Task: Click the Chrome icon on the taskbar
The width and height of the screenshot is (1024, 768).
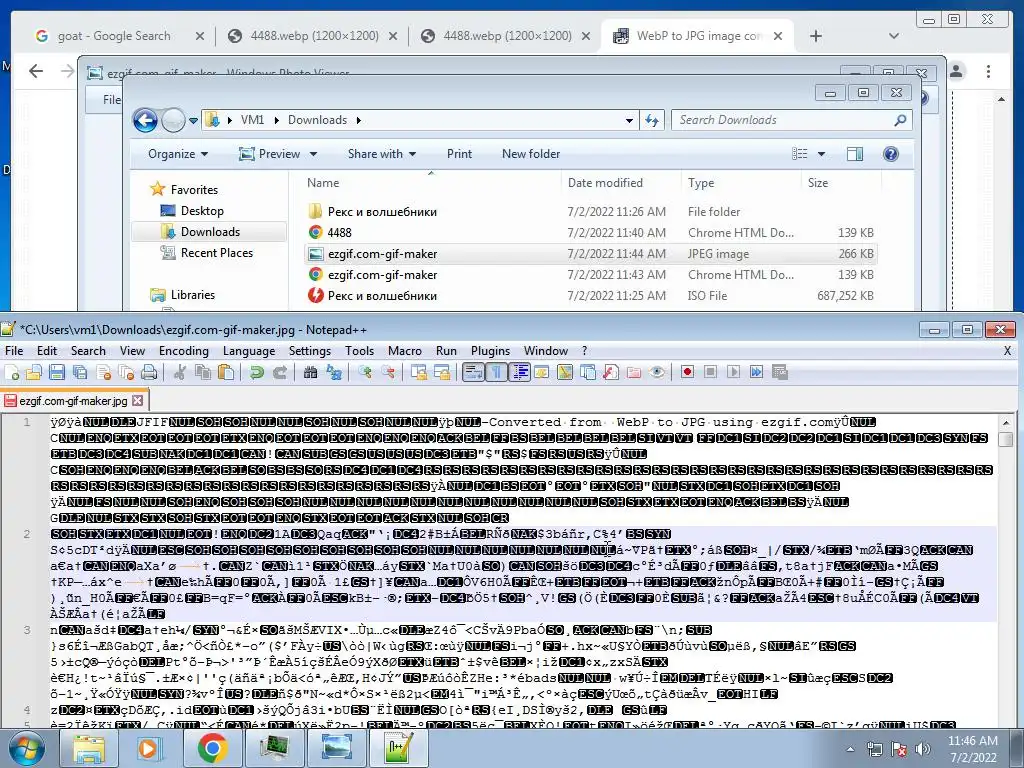Action: coord(212,748)
